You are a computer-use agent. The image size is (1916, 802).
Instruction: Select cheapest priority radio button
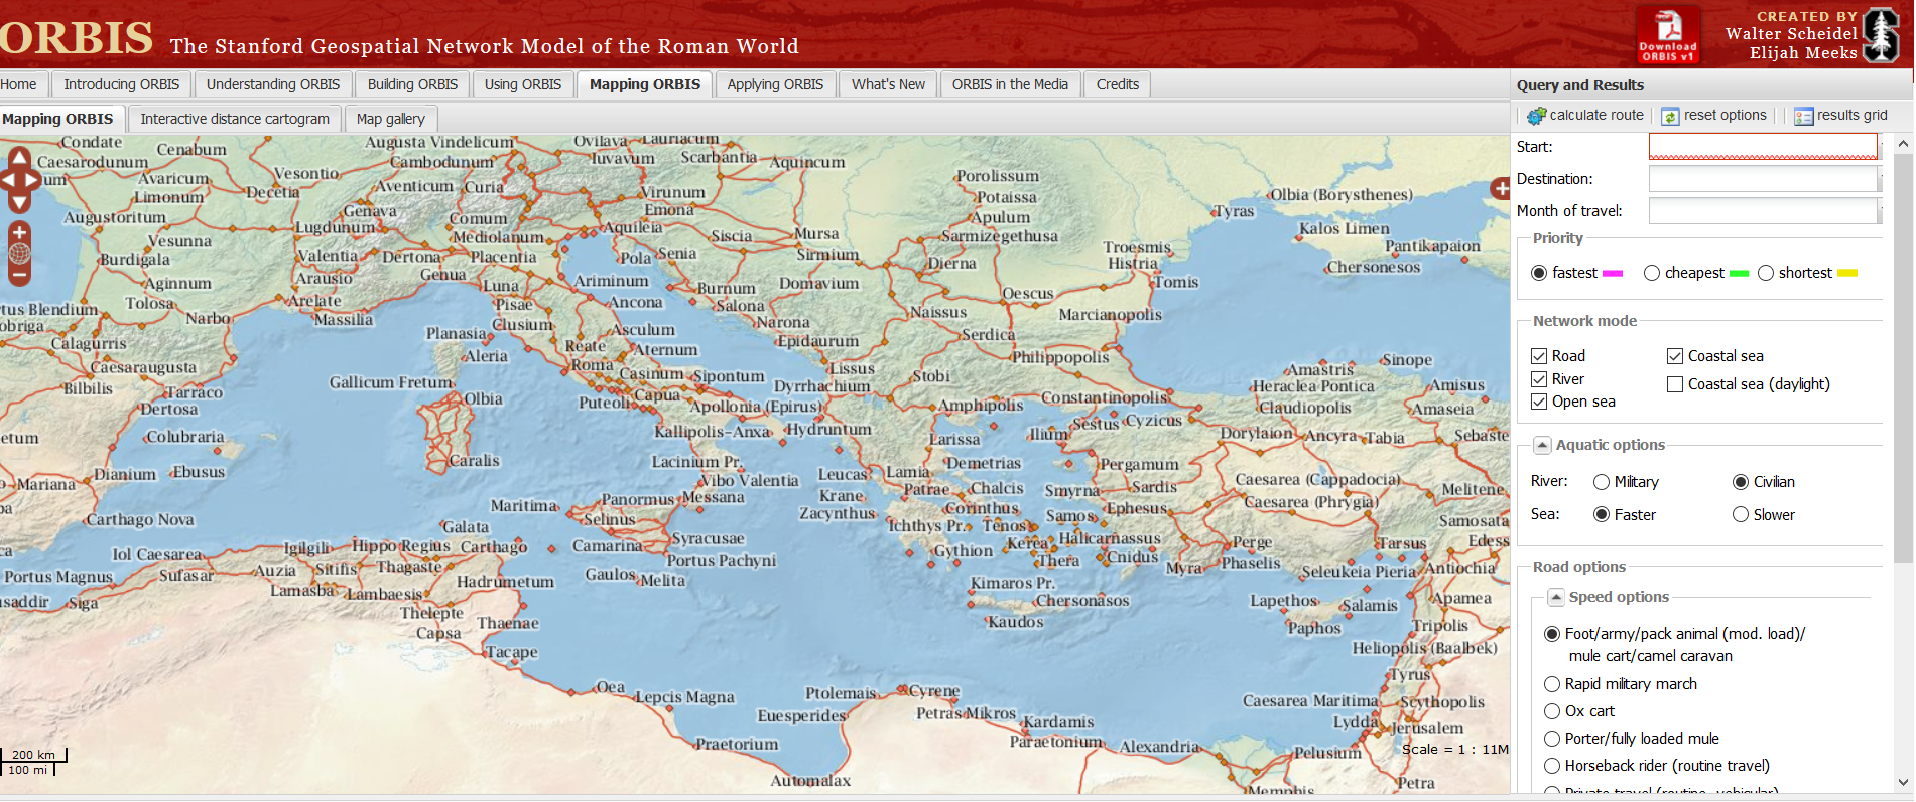click(x=1652, y=273)
